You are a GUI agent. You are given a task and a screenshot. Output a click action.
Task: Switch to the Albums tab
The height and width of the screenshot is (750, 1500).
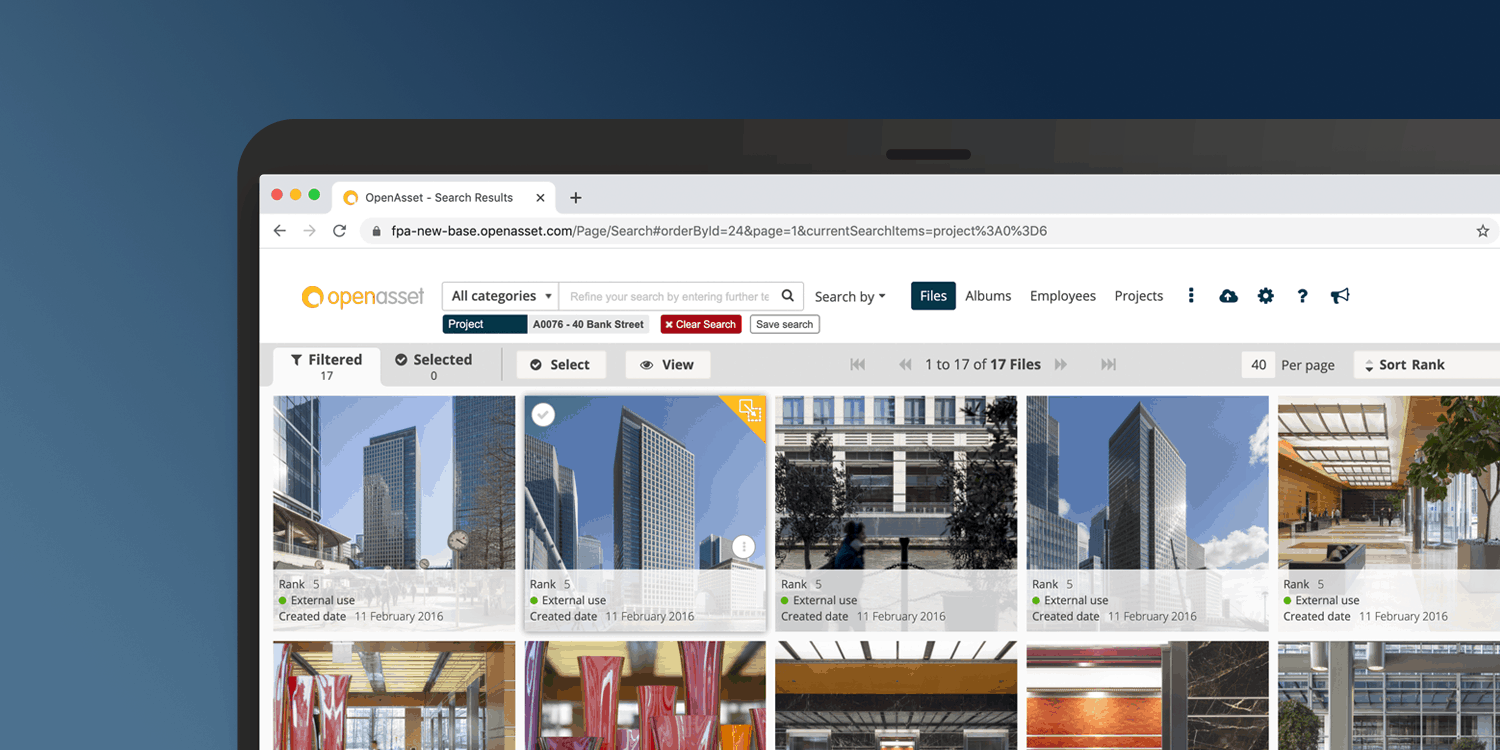[x=988, y=296]
